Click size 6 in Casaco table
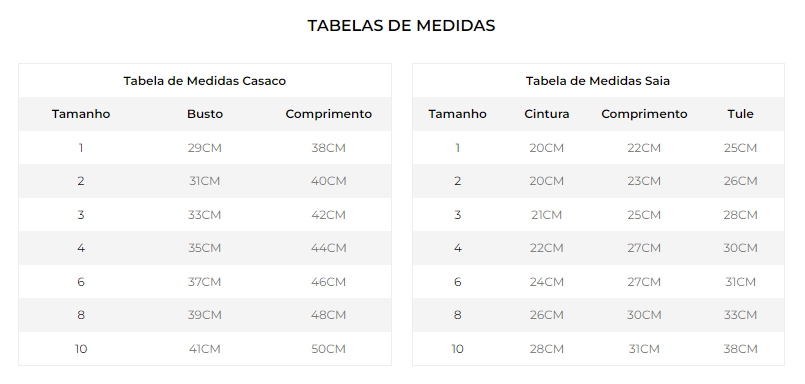This screenshot has height=384, width=805. point(81,282)
